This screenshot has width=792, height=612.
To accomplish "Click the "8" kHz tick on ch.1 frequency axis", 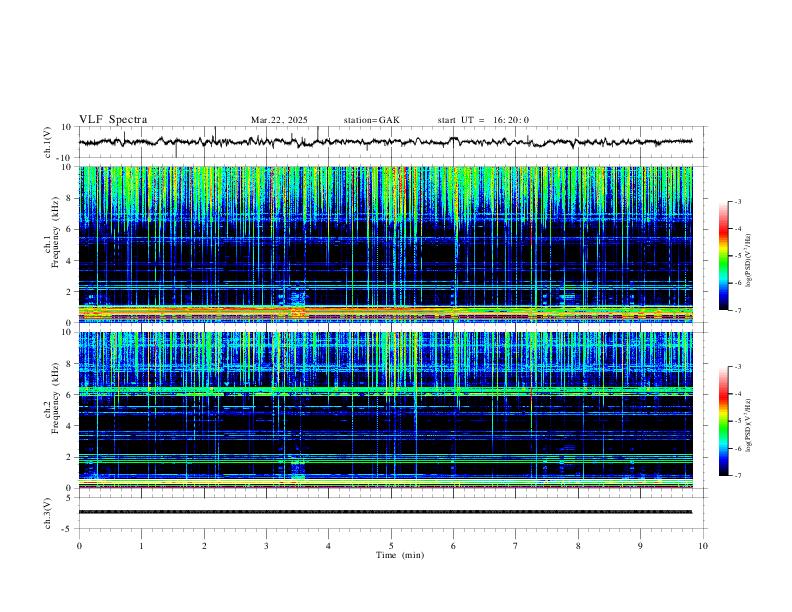I will (x=70, y=198).
